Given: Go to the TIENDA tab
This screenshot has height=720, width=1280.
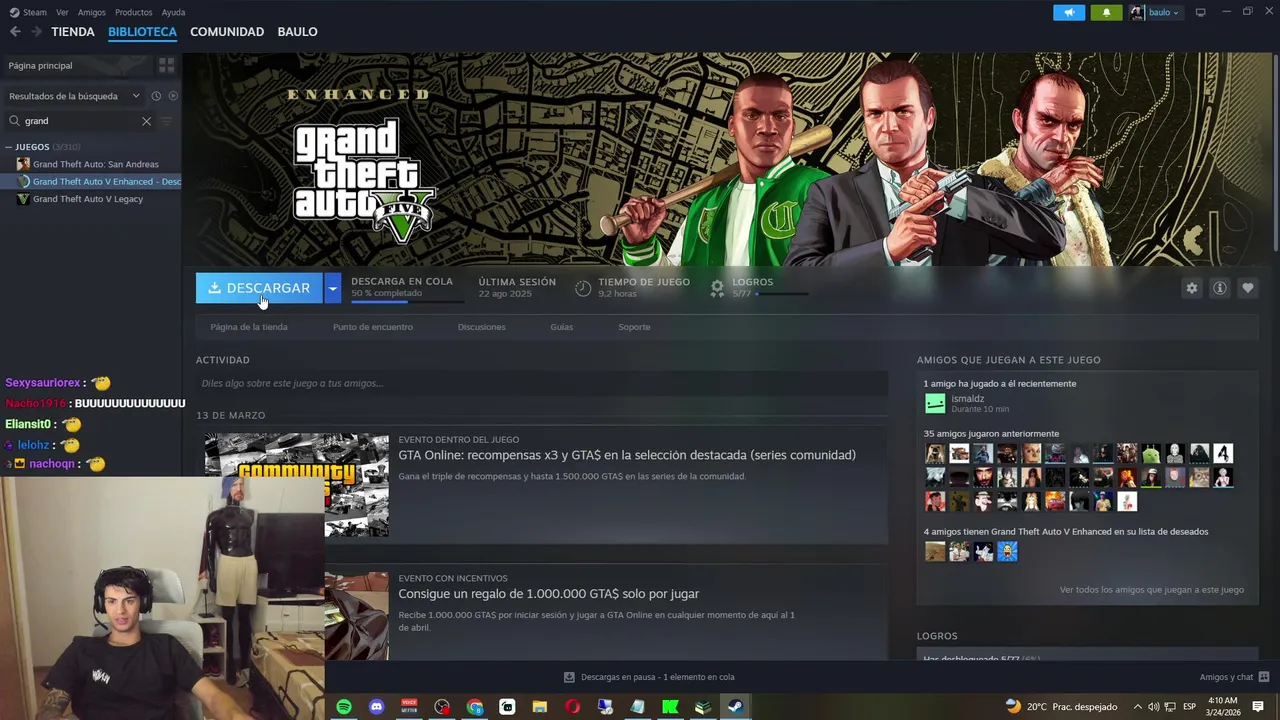Looking at the screenshot, I should point(73,32).
